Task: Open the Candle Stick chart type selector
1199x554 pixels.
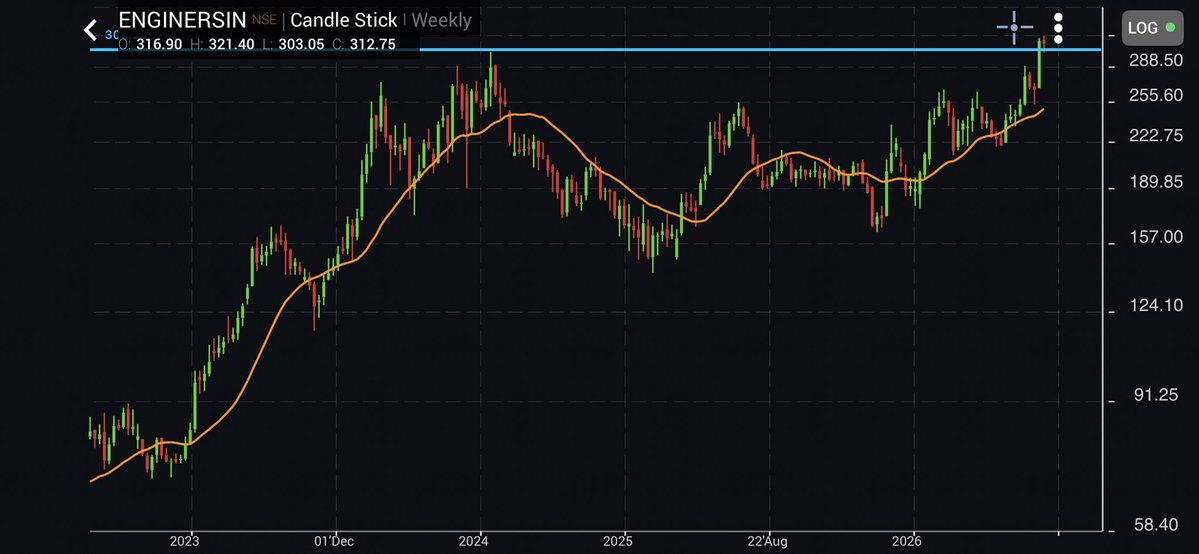Action: (344, 20)
